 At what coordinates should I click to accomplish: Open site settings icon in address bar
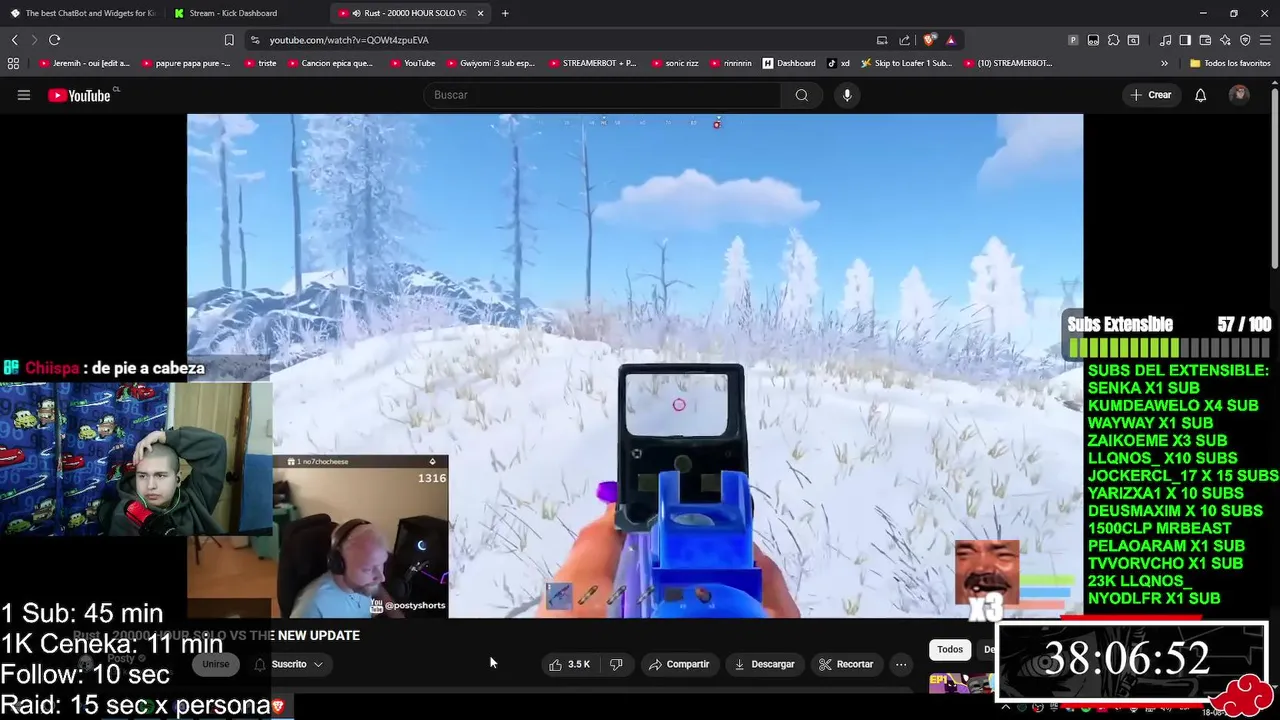tap(255, 40)
